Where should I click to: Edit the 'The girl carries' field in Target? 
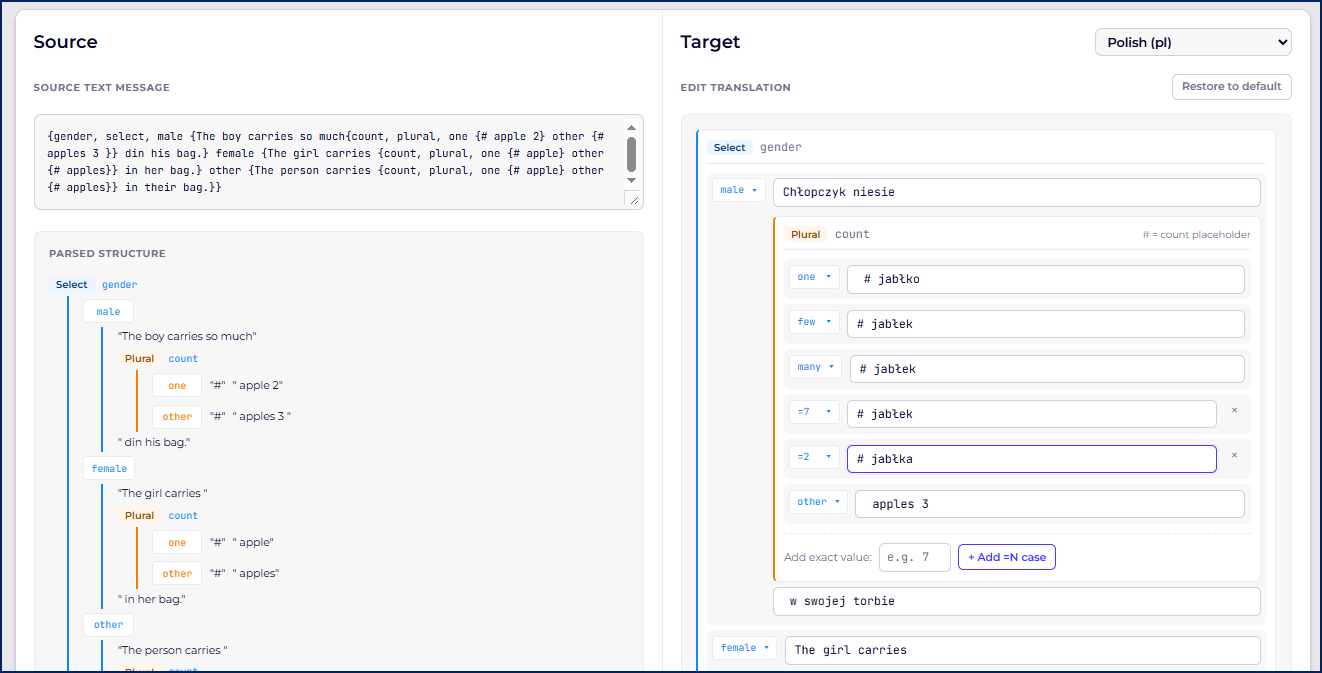coord(1023,650)
